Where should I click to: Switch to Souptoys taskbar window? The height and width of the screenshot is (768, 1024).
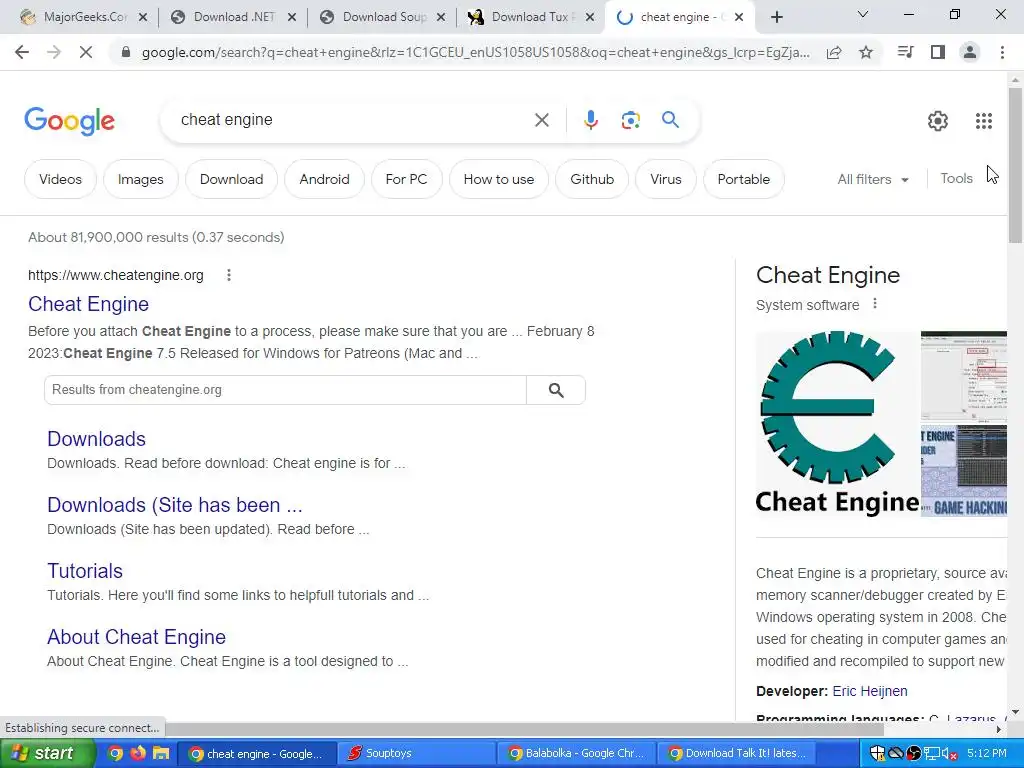[415, 753]
